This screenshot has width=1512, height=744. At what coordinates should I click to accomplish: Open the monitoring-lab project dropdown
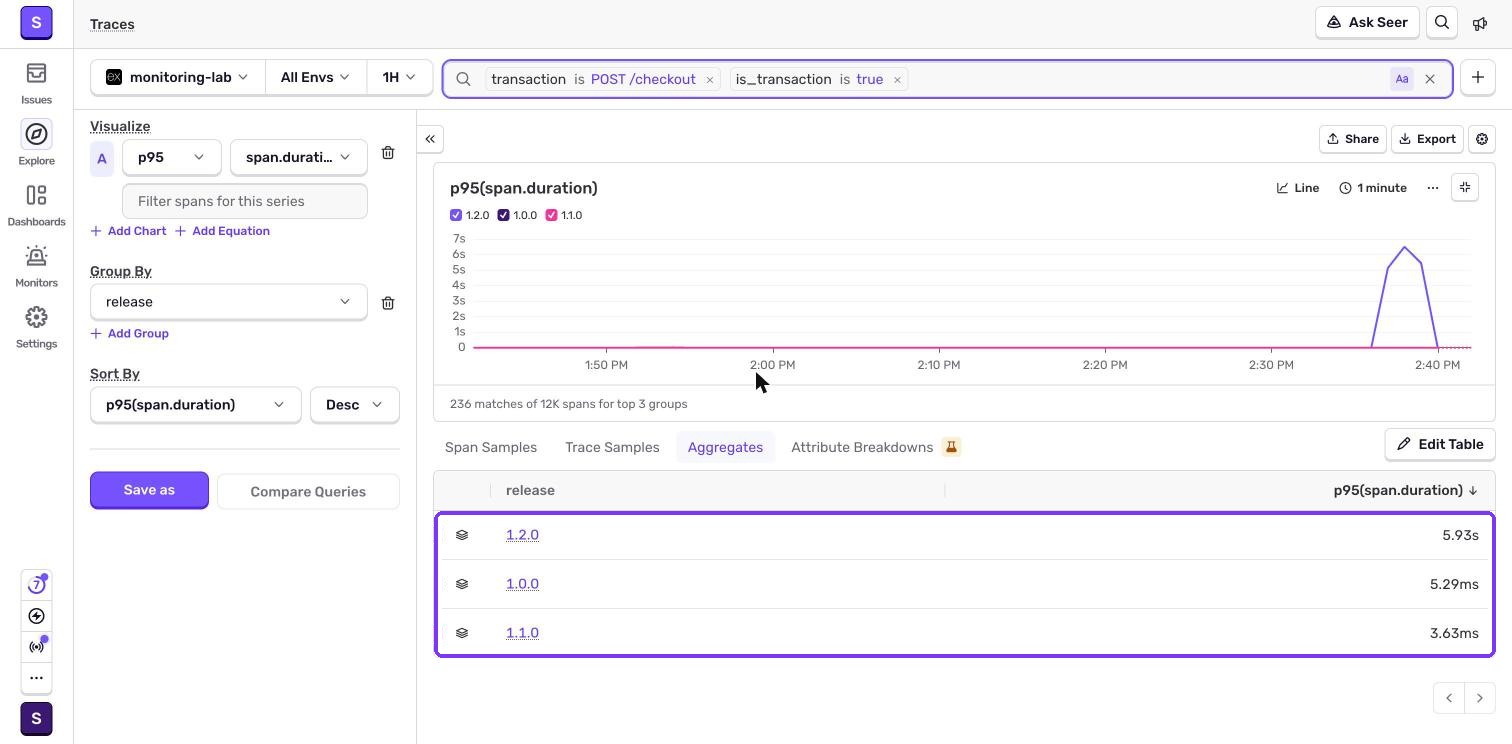pyautogui.click(x=178, y=77)
